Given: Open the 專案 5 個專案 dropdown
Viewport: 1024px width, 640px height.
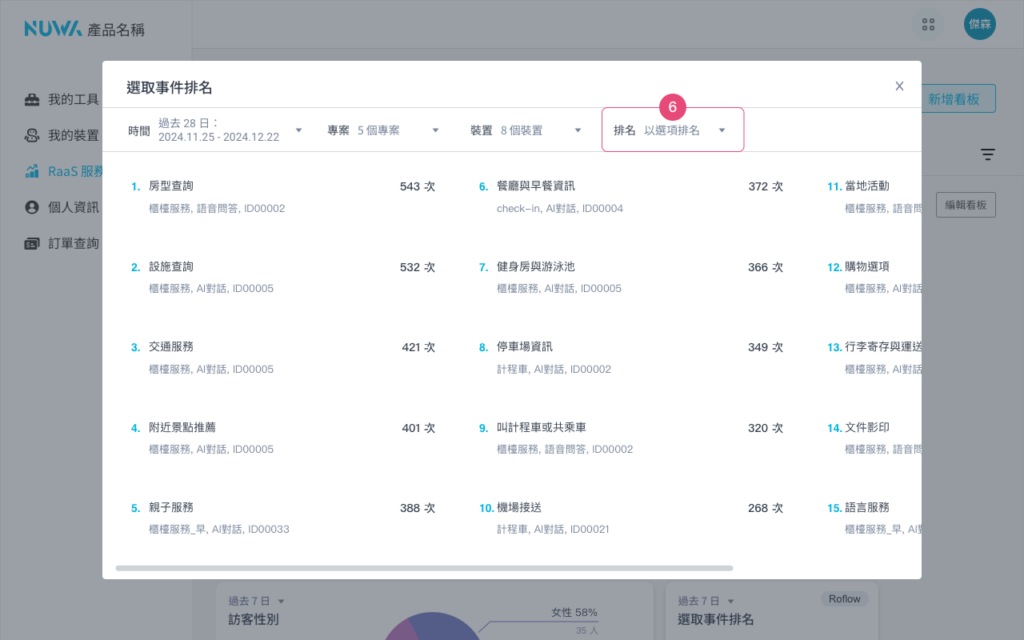Looking at the screenshot, I should (383, 131).
